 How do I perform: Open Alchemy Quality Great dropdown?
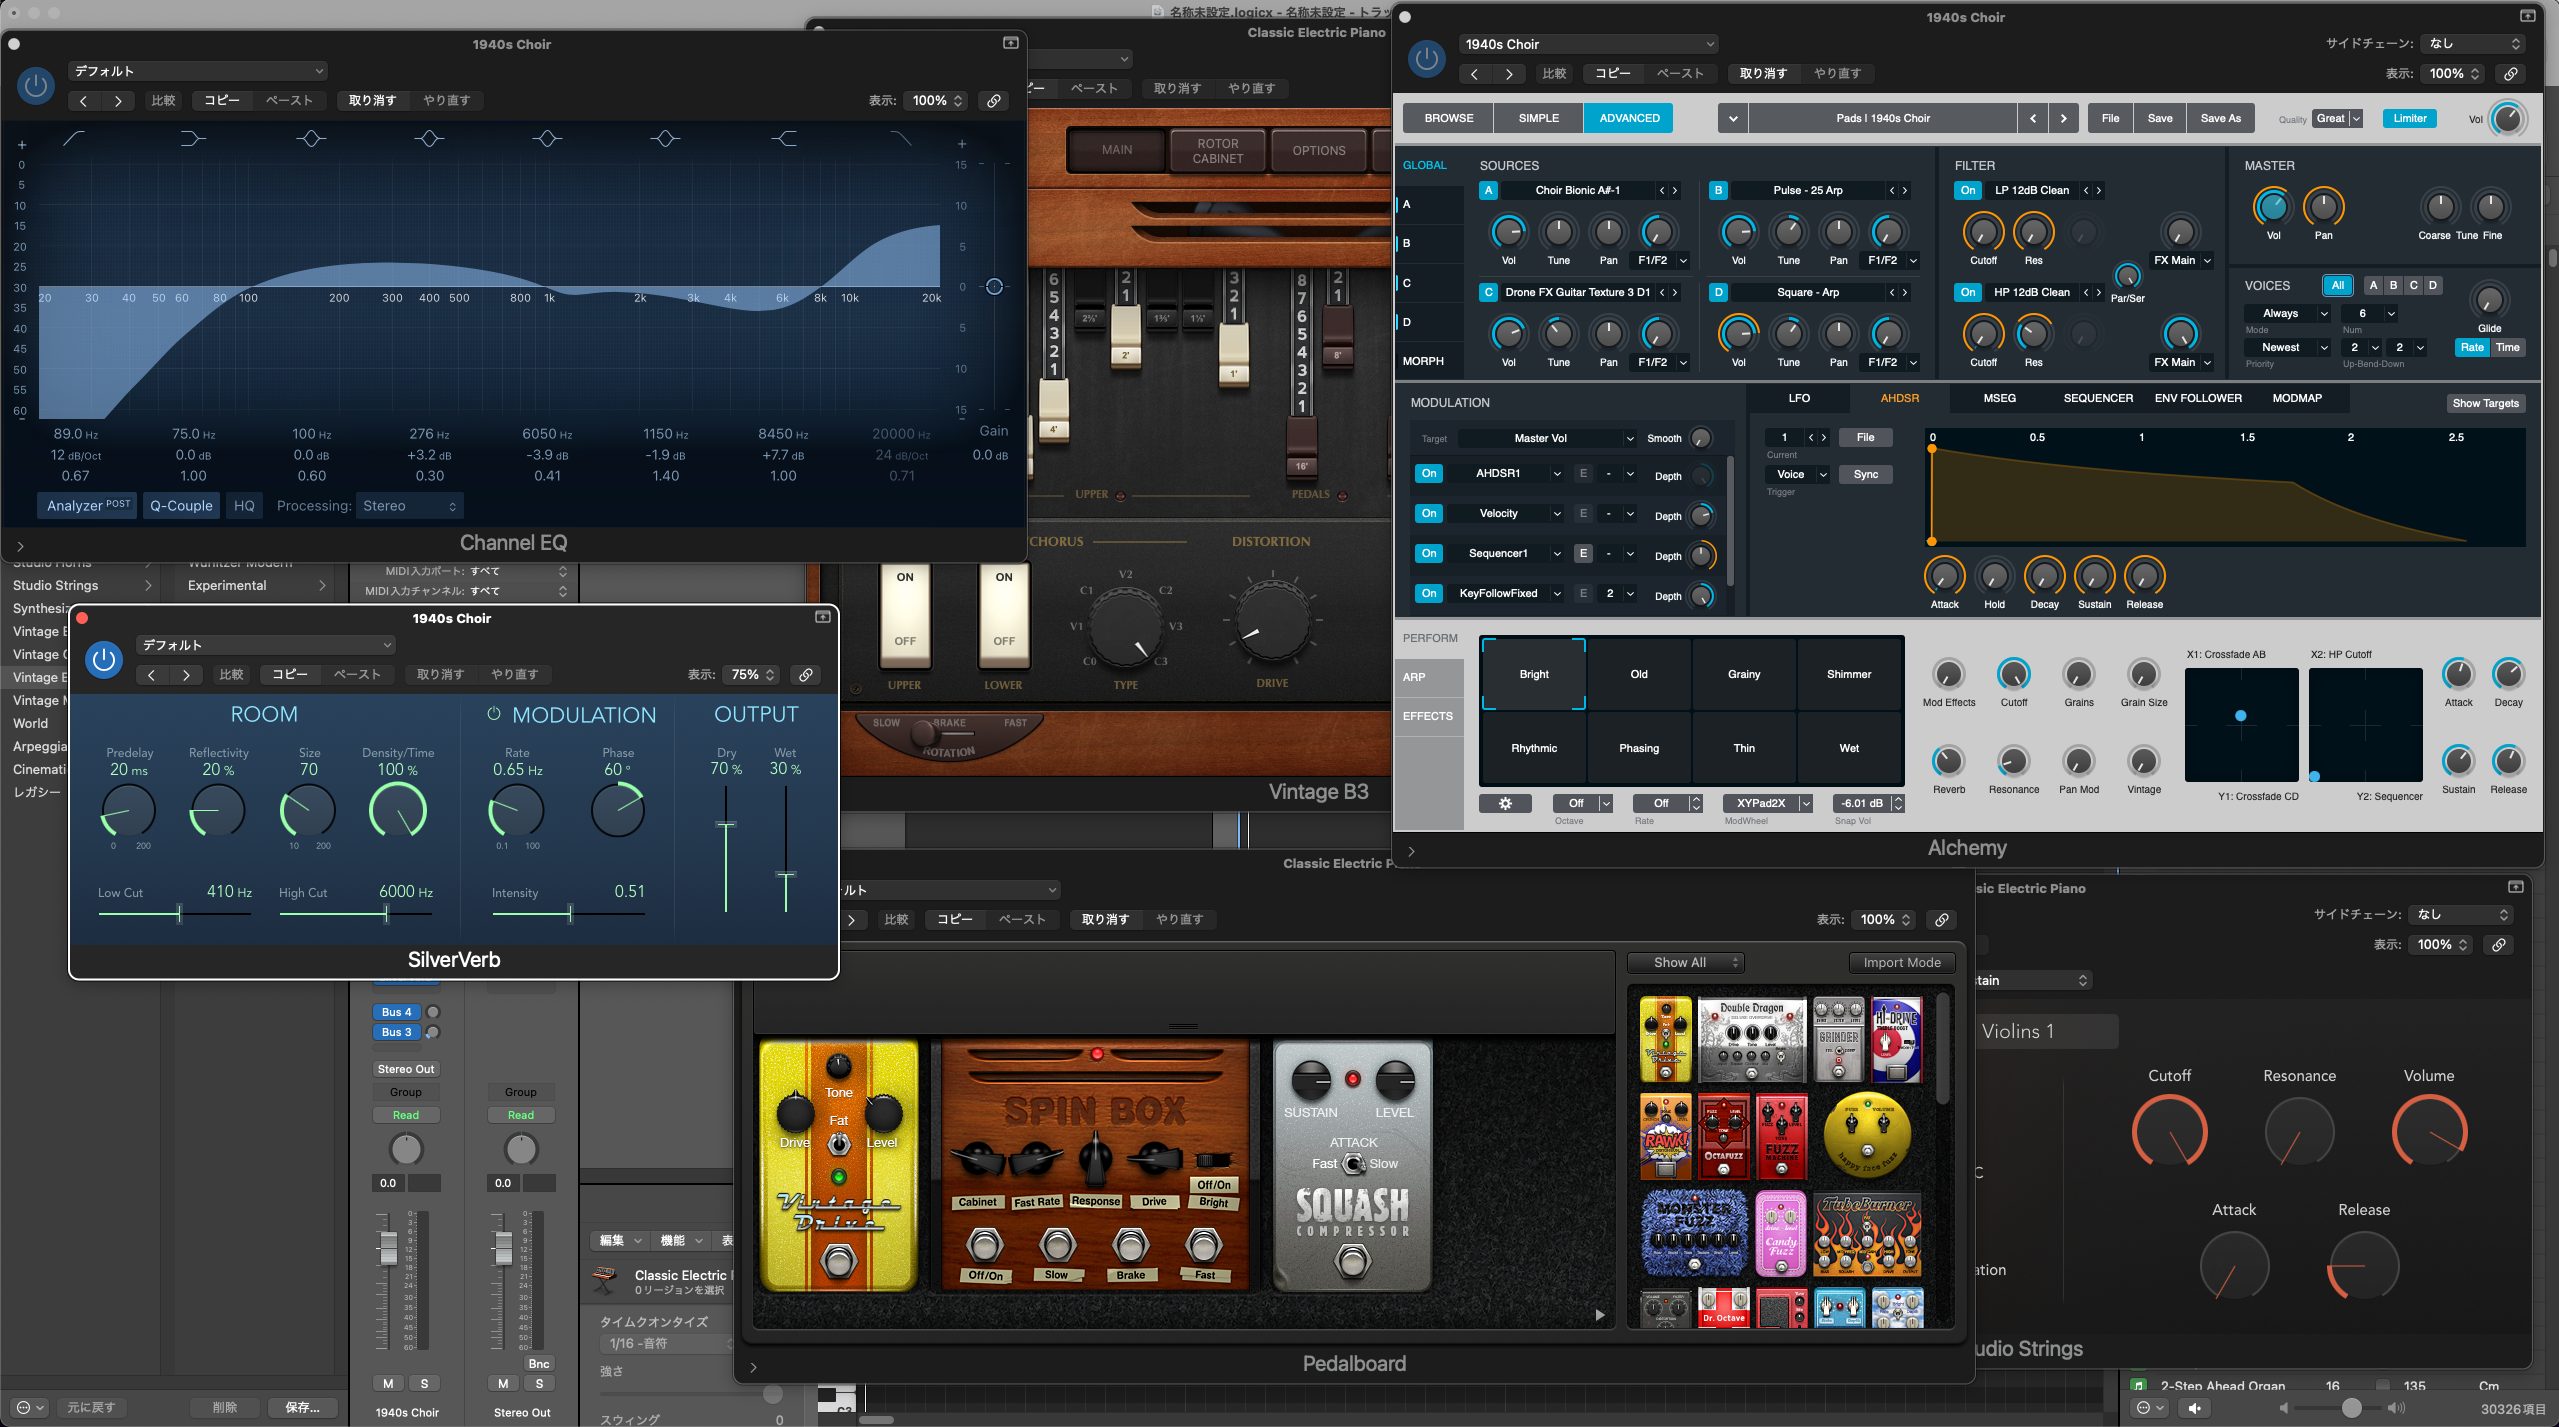[2338, 118]
